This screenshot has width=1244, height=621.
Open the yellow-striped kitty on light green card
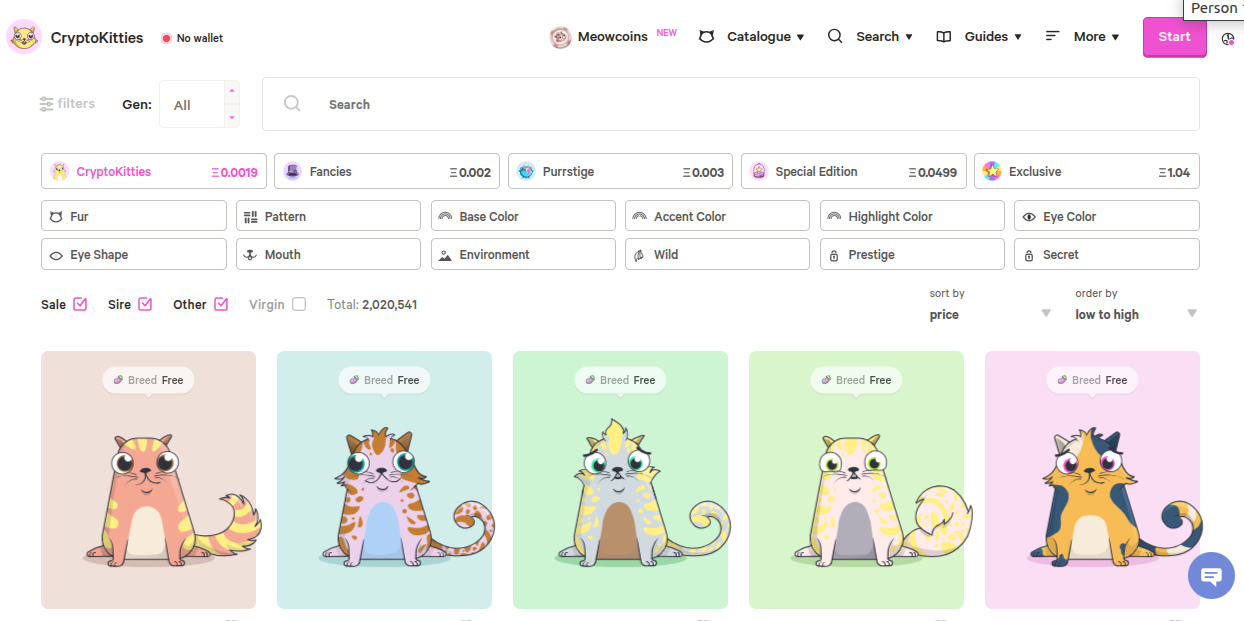click(856, 480)
